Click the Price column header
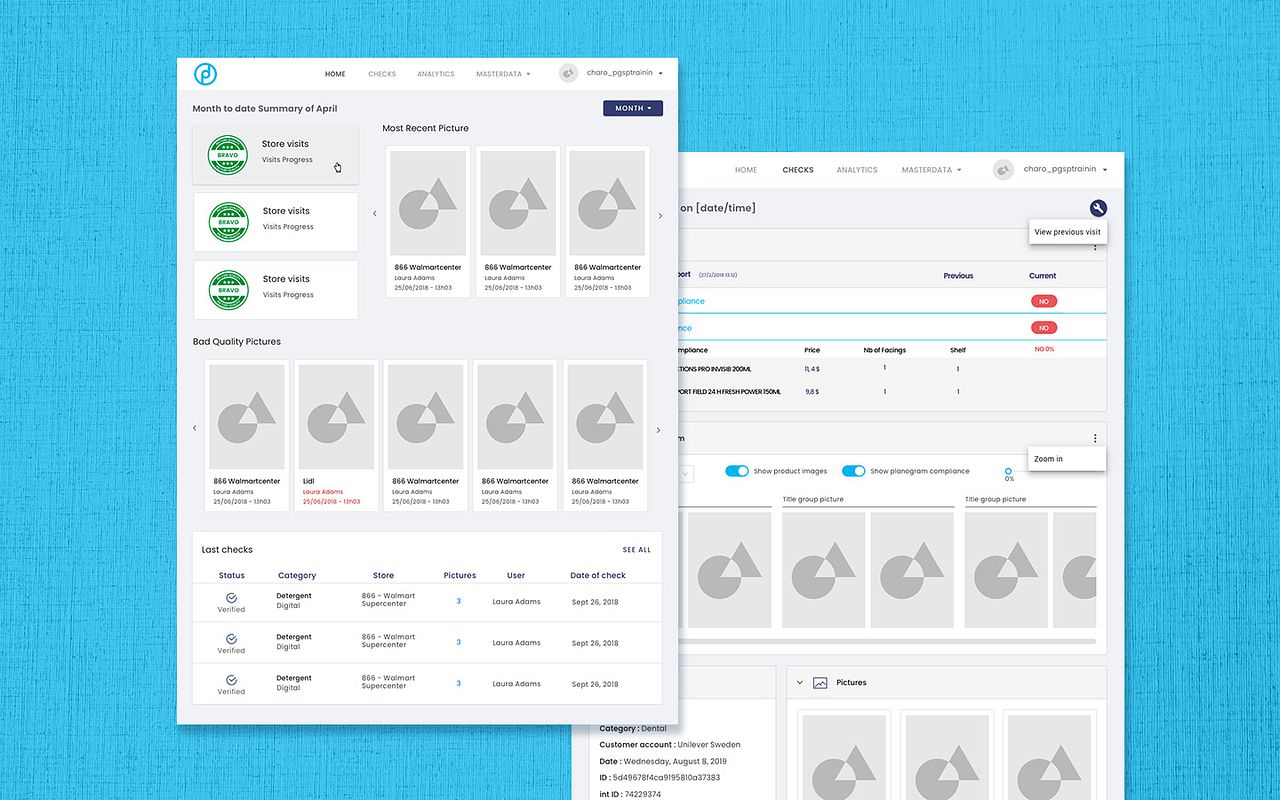1280x800 pixels. tap(812, 350)
